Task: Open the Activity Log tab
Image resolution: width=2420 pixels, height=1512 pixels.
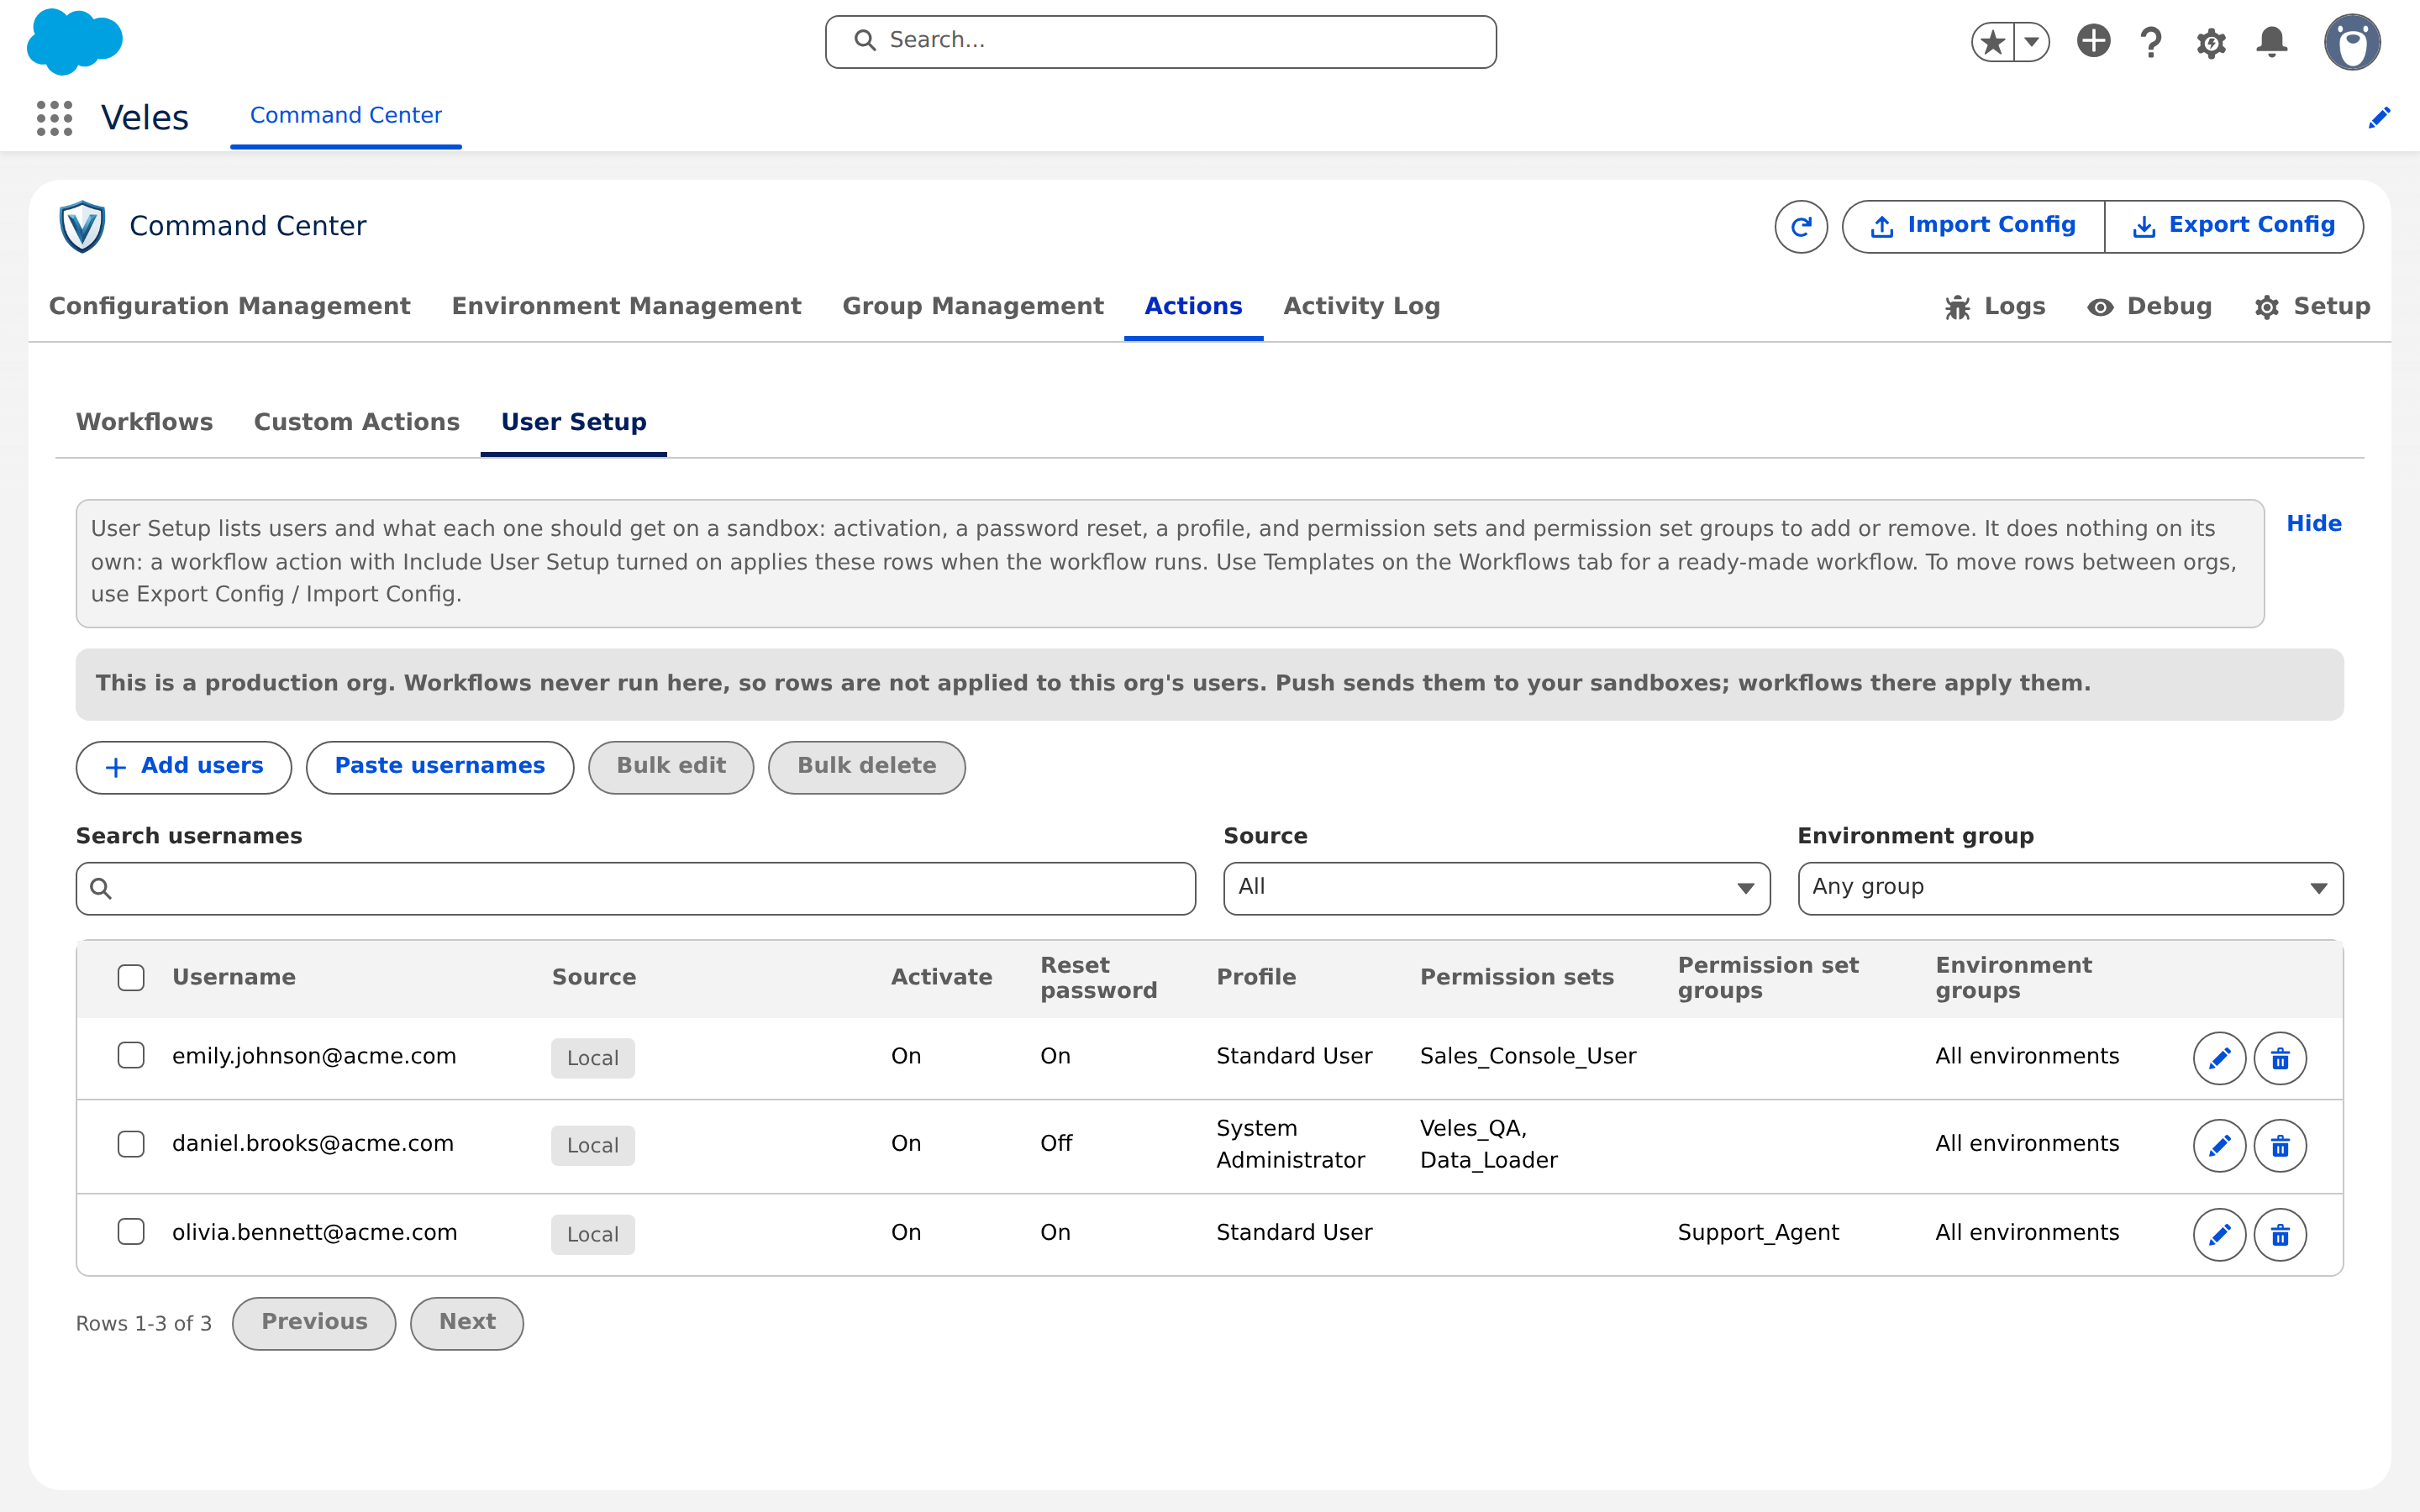Action: (x=1361, y=306)
